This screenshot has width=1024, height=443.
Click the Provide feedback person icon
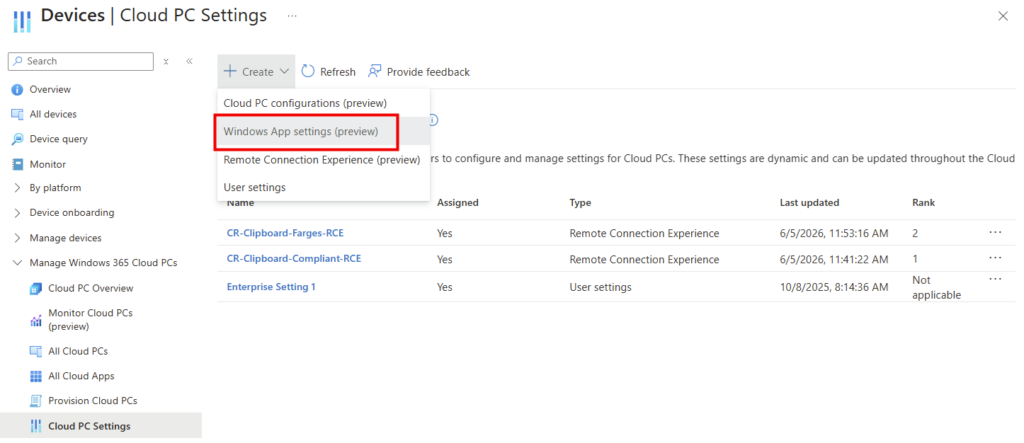(x=375, y=71)
